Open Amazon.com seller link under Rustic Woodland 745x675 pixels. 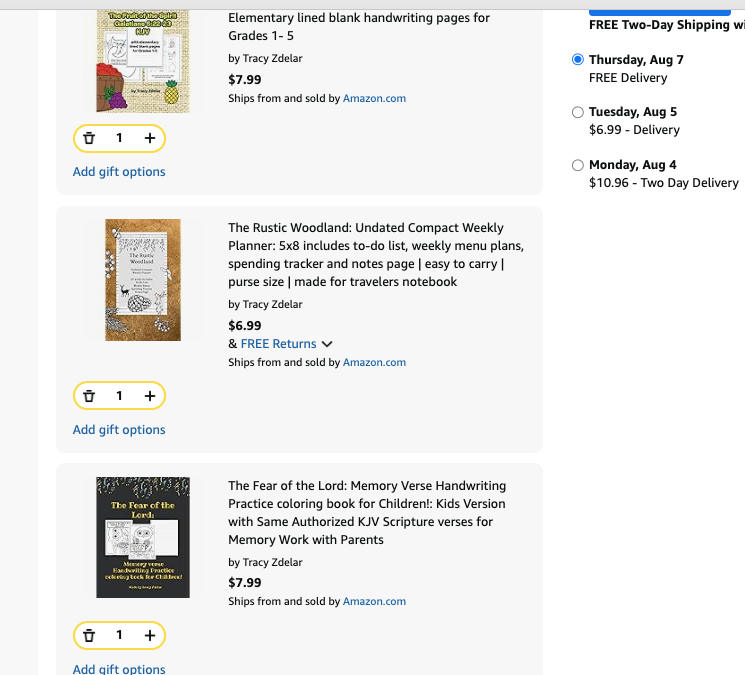[x=374, y=362]
